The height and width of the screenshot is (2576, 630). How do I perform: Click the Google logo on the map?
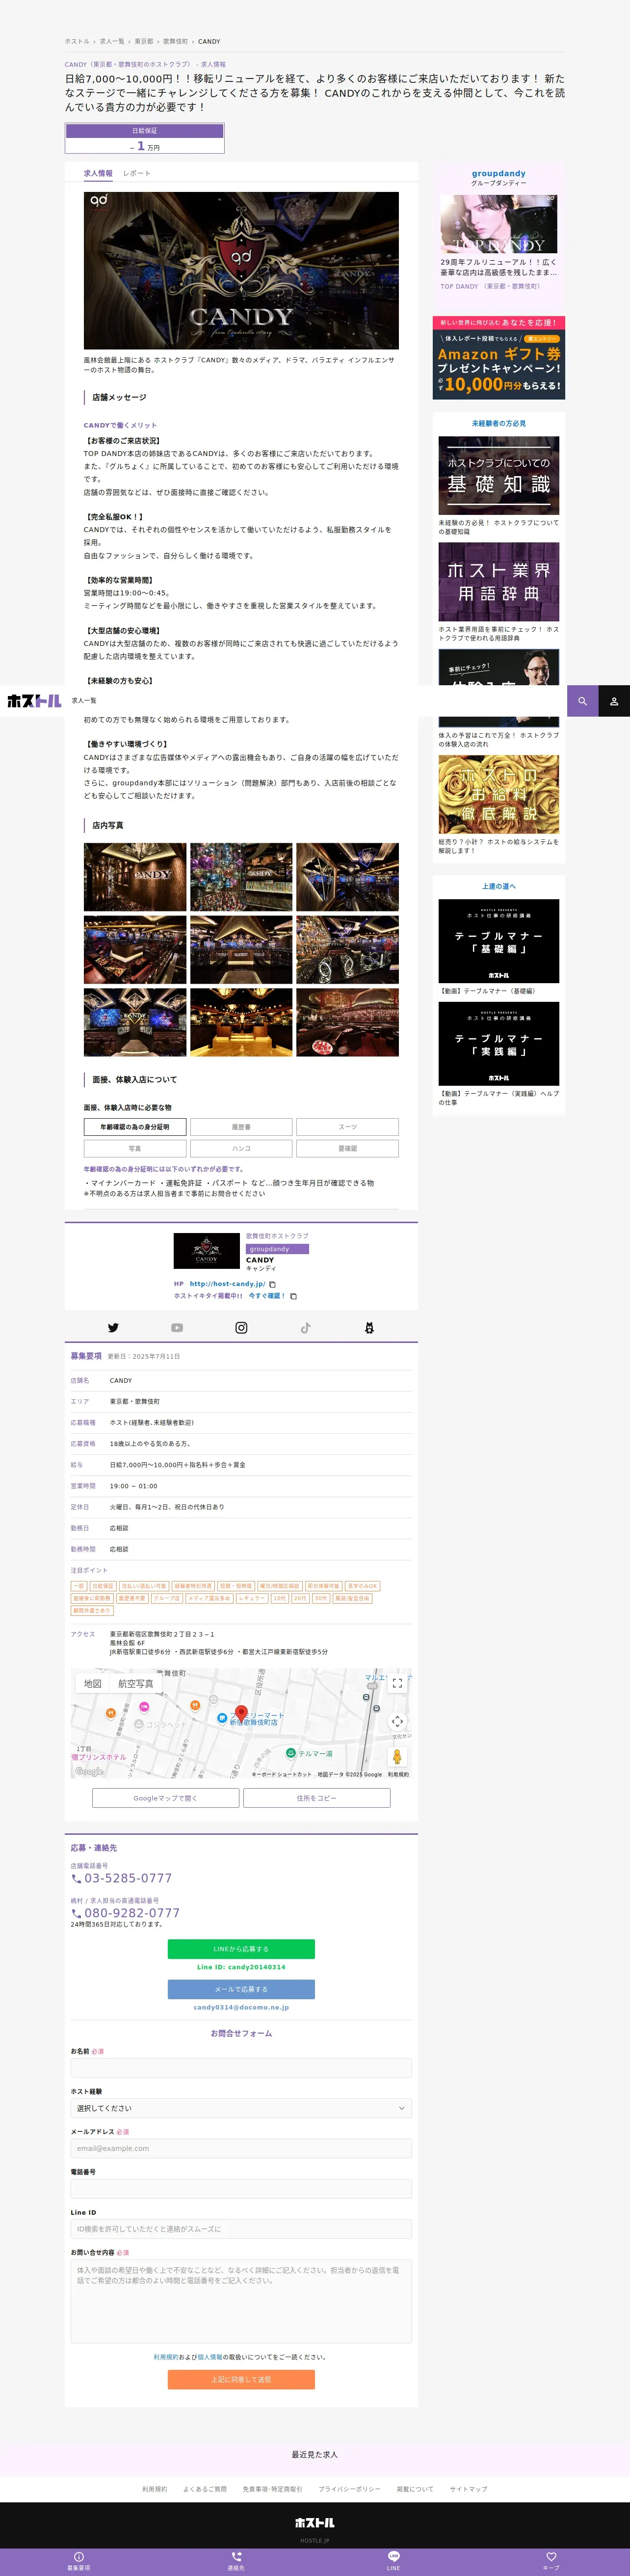coord(89,1772)
